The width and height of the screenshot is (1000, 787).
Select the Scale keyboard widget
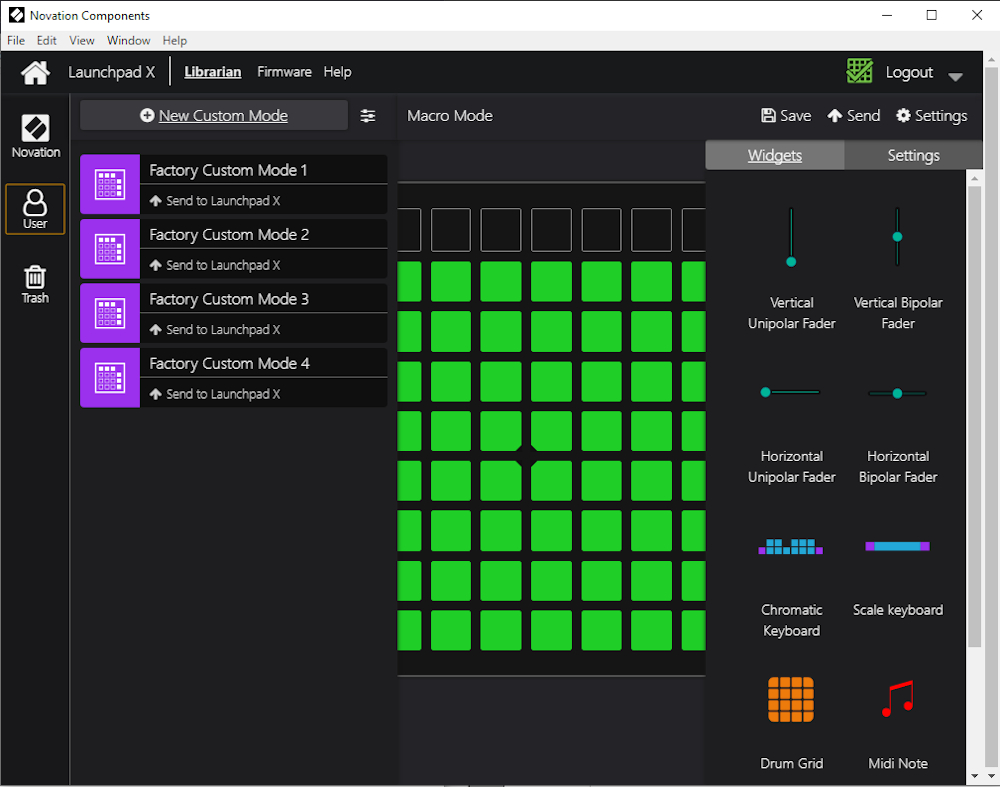897,546
